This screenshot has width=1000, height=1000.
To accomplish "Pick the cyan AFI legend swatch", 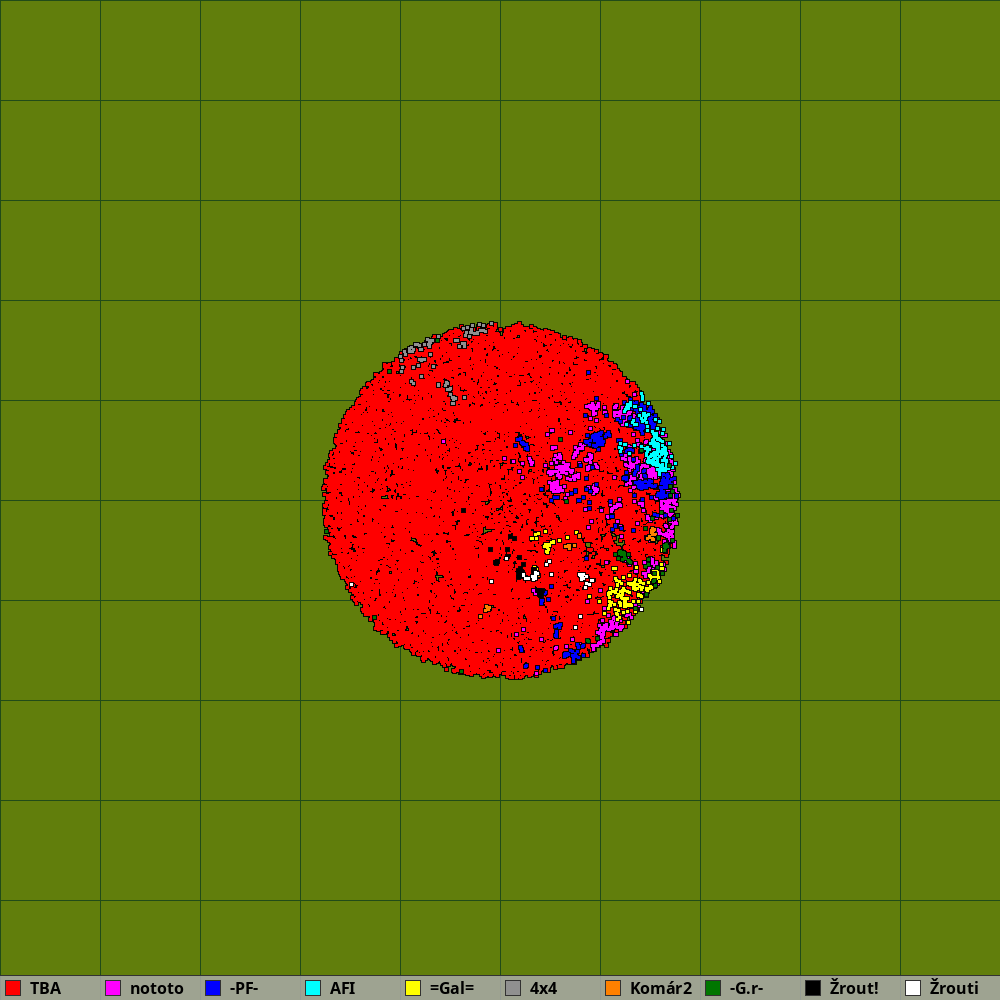I will [313, 988].
